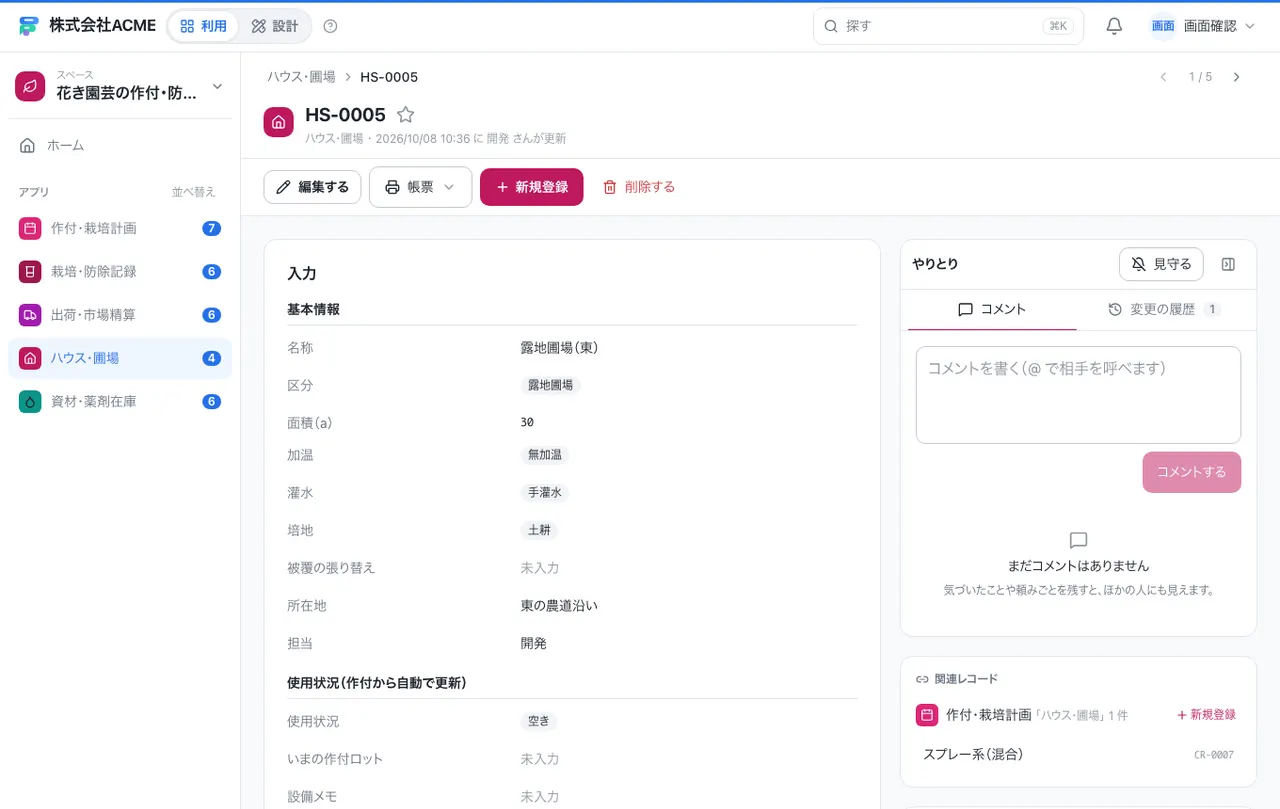Star the HS-0005 record as favorite
Image resolution: width=1280 pixels, height=809 pixels.
pyautogui.click(x=405, y=115)
